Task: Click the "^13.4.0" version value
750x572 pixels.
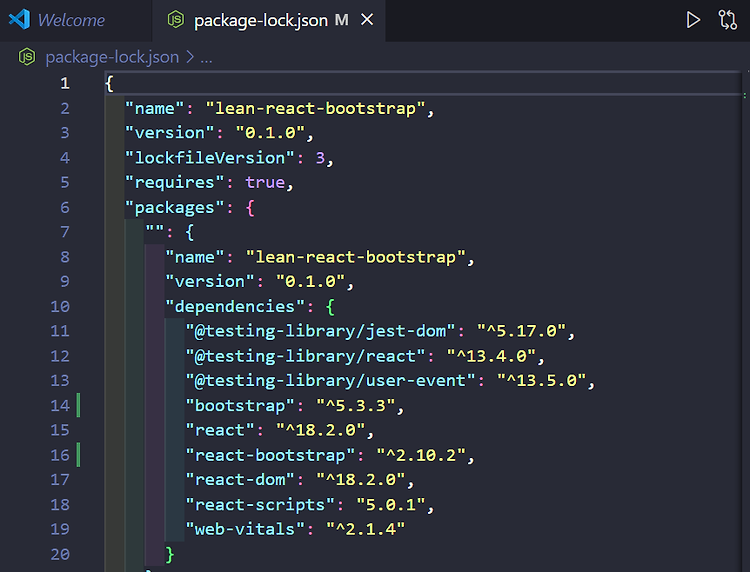Action: 491,356
